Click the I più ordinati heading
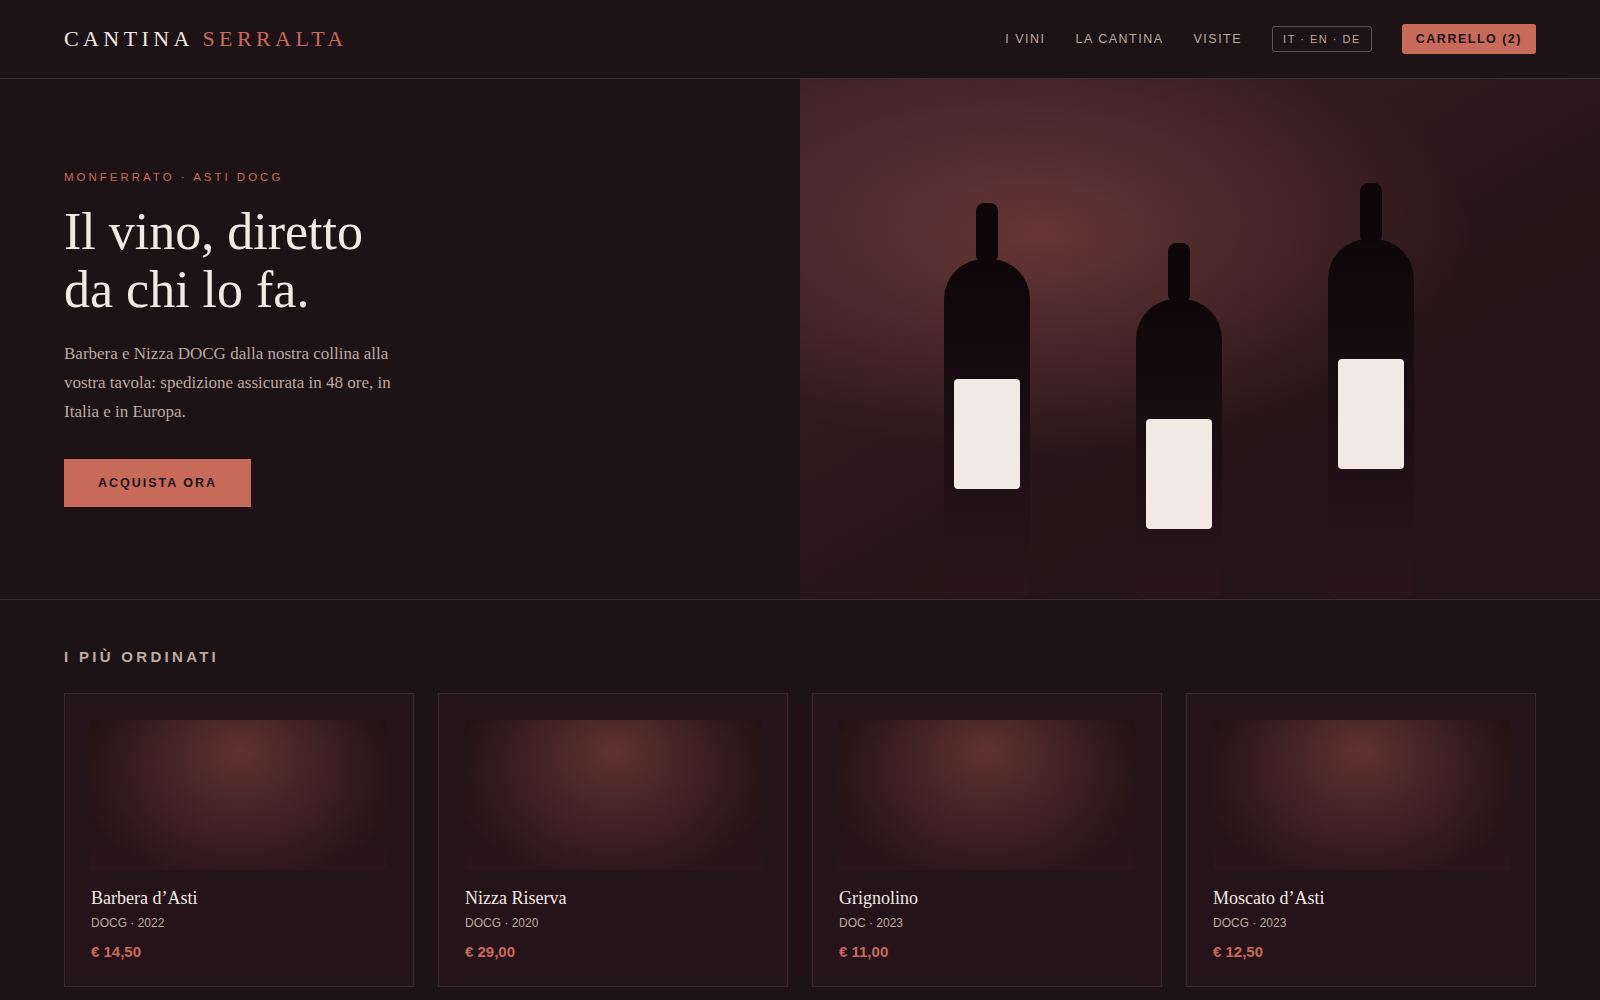1600x1000 pixels. click(x=141, y=657)
